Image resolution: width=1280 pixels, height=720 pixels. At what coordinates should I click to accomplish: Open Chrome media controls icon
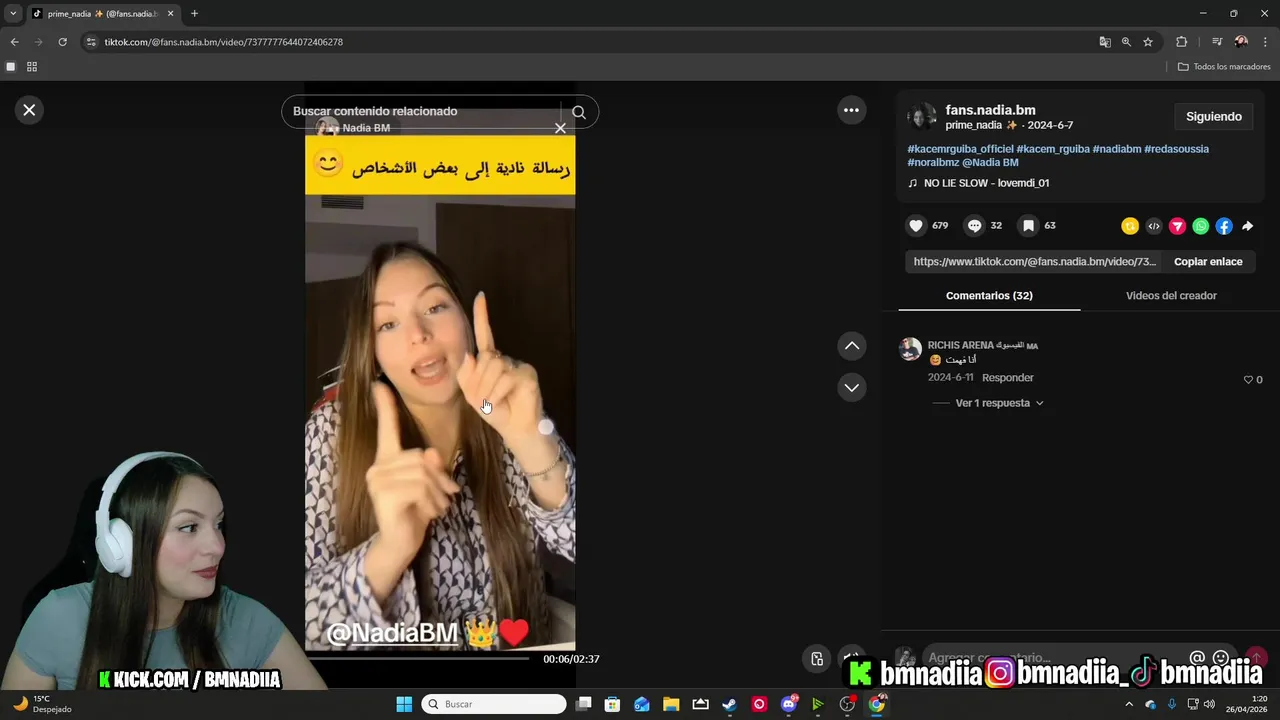[x=1217, y=42]
